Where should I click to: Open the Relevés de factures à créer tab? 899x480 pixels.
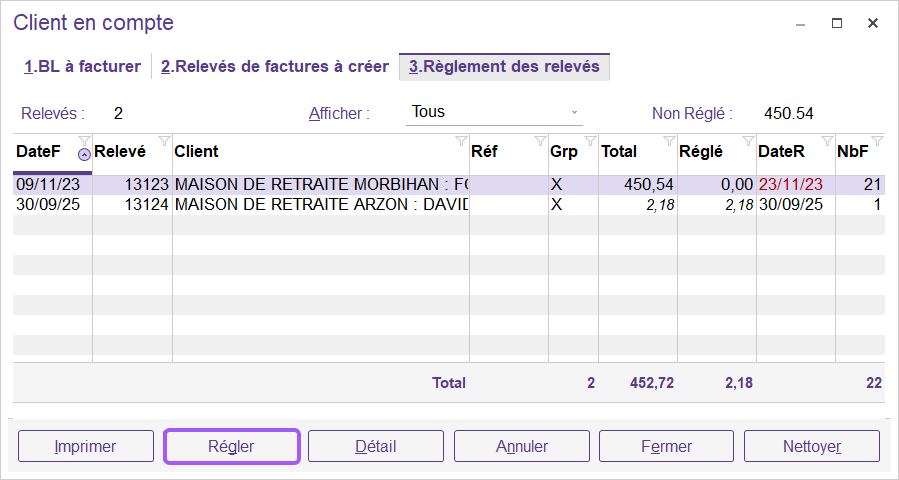275,67
